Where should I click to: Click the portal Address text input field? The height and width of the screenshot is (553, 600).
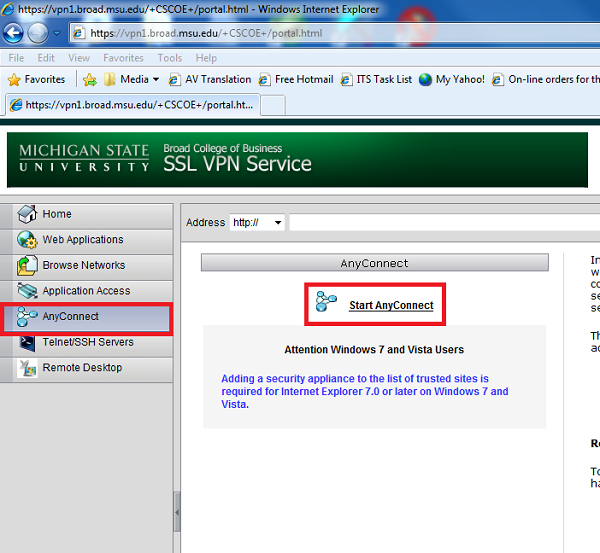tap(445, 222)
